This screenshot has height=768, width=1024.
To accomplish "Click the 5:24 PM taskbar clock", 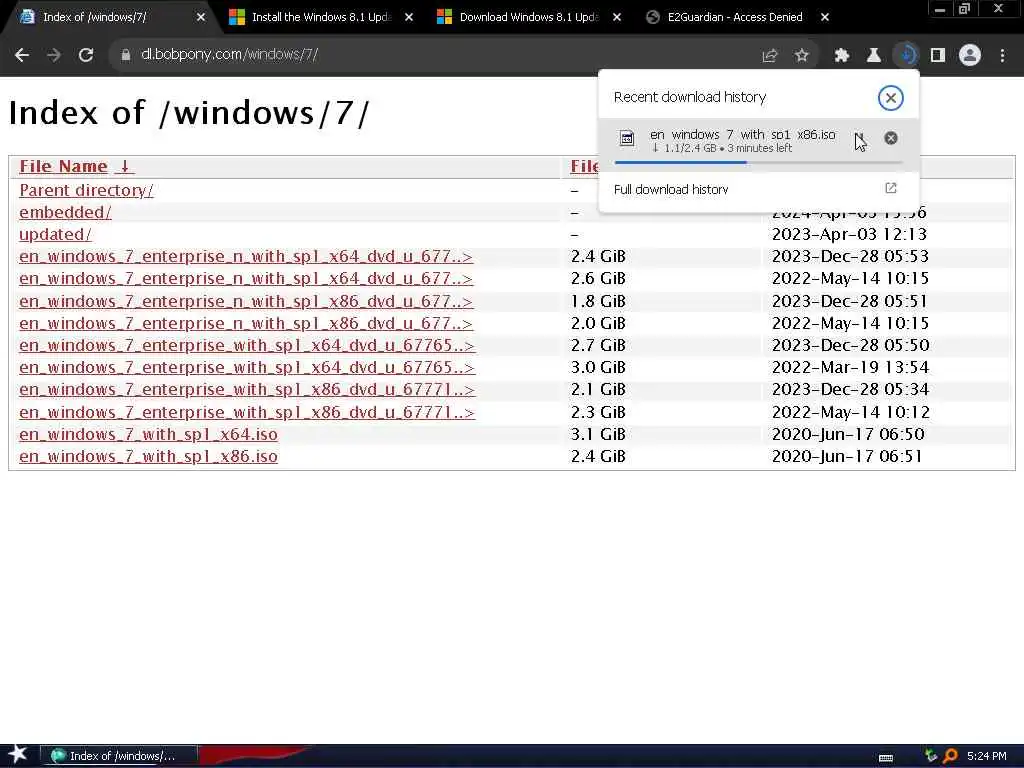I will tap(987, 756).
